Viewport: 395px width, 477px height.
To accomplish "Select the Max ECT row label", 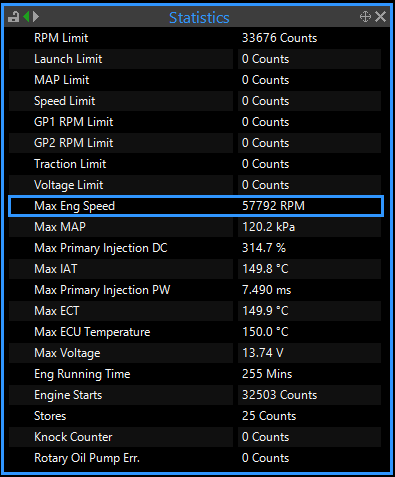I will click(57, 311).
